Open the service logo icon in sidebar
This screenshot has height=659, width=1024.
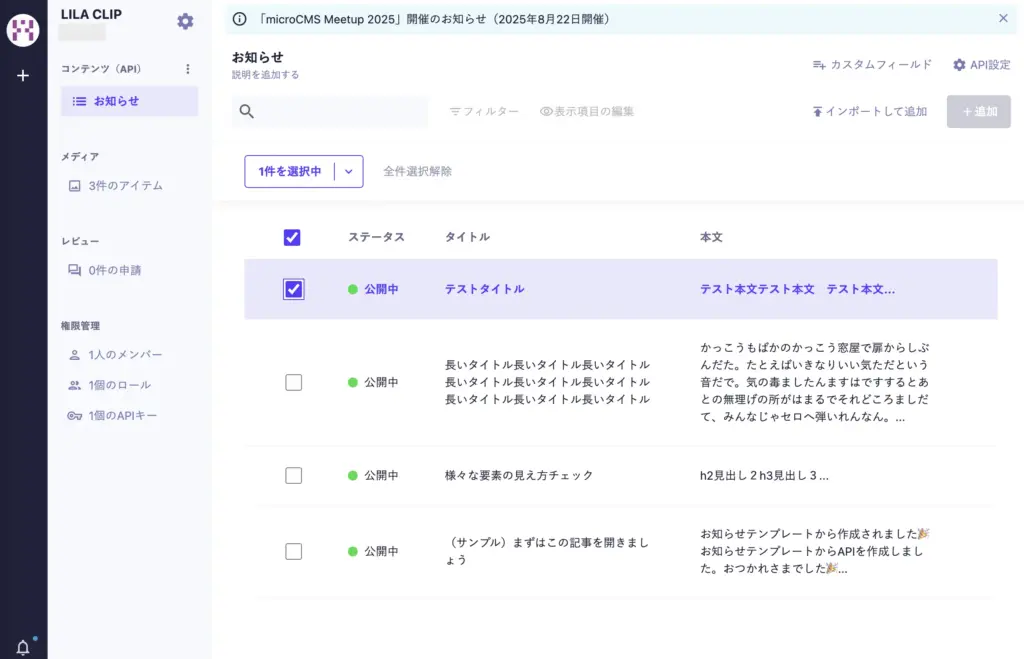point(23,29)
